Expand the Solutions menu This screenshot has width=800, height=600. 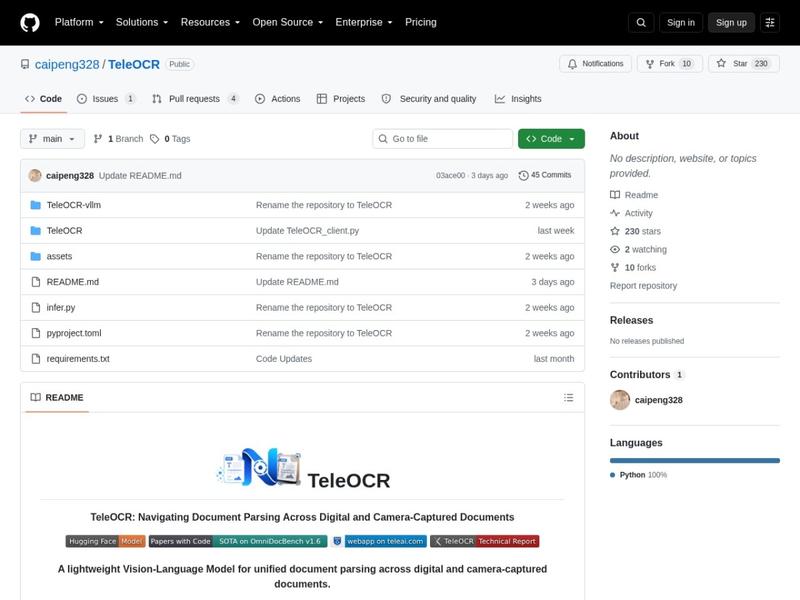142,22
